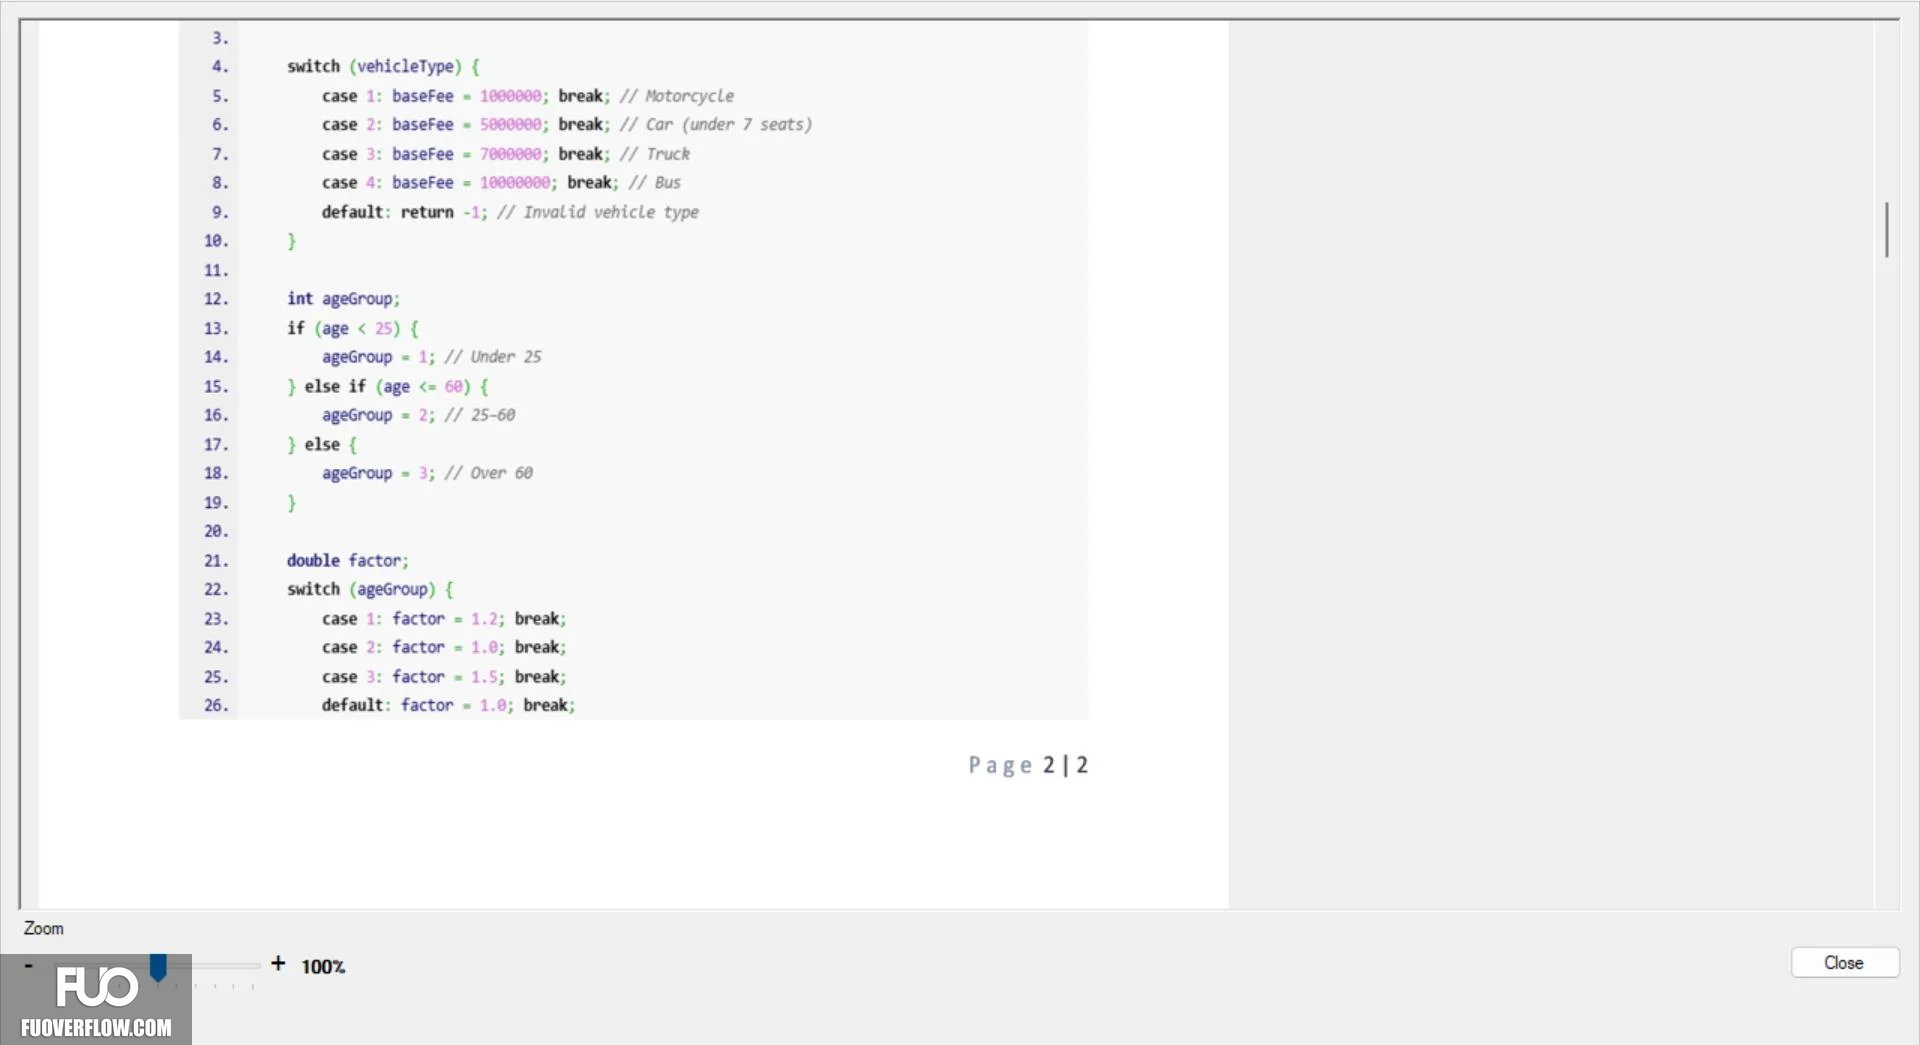This screenshot has height=1045, width=1920.
Task: Click the line 'case 1: factor = 1.2; break;'
Action: pos(444,619)
